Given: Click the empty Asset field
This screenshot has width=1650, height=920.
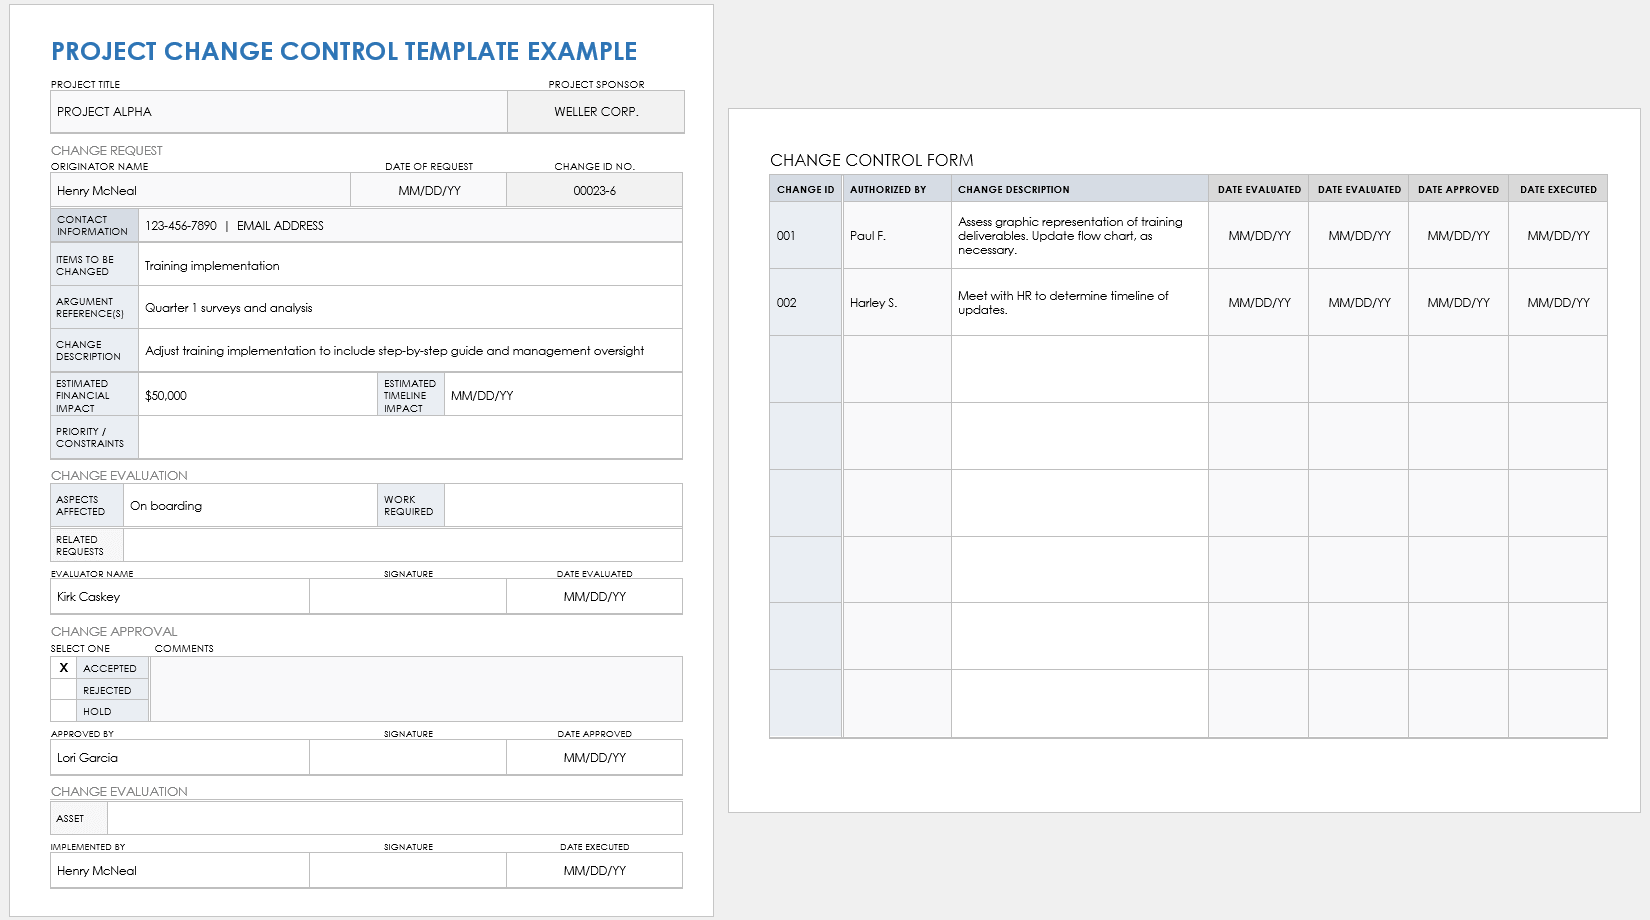Looking at the screenshot, I should point(394,818).
